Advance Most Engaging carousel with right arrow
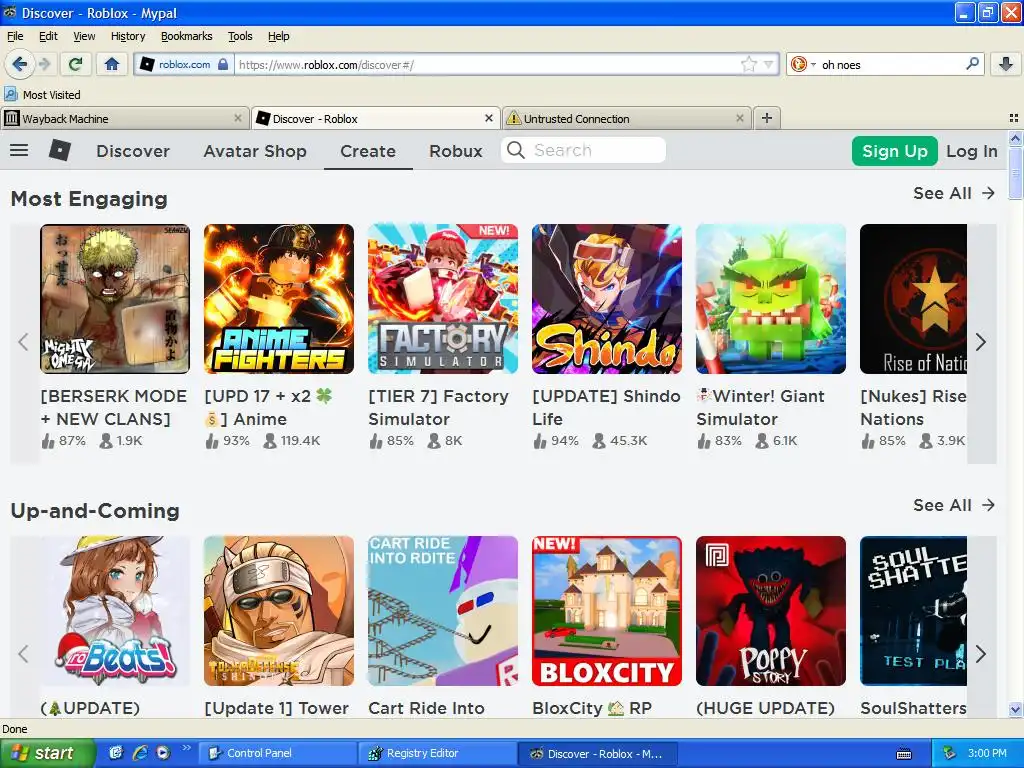1024x768 pixels. click(981, 342)
